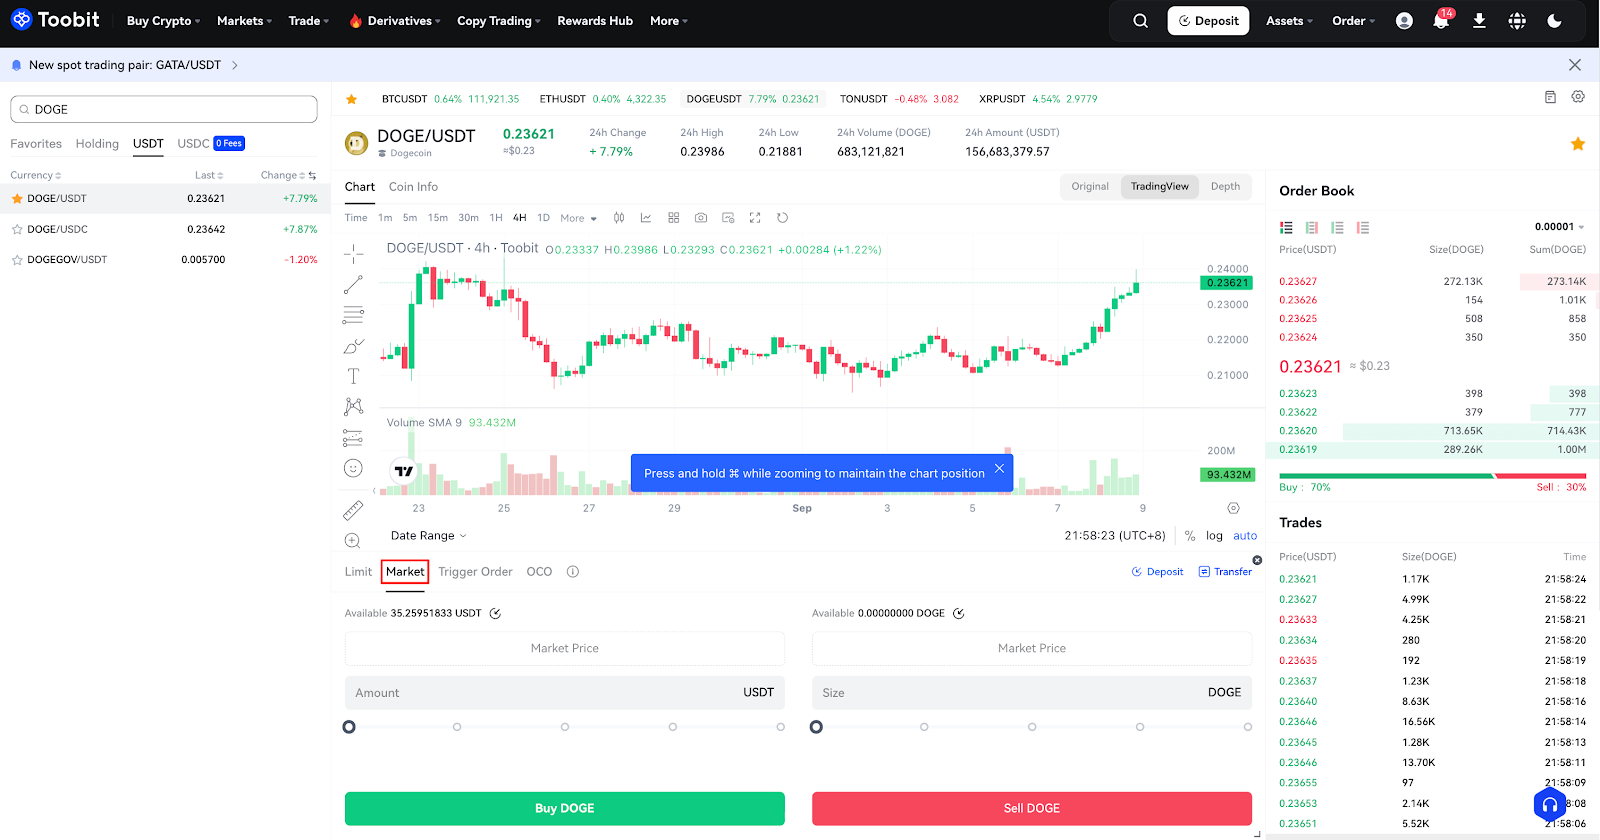Select the DOGEGOV/USDT pair row

(x=165, y=259)
